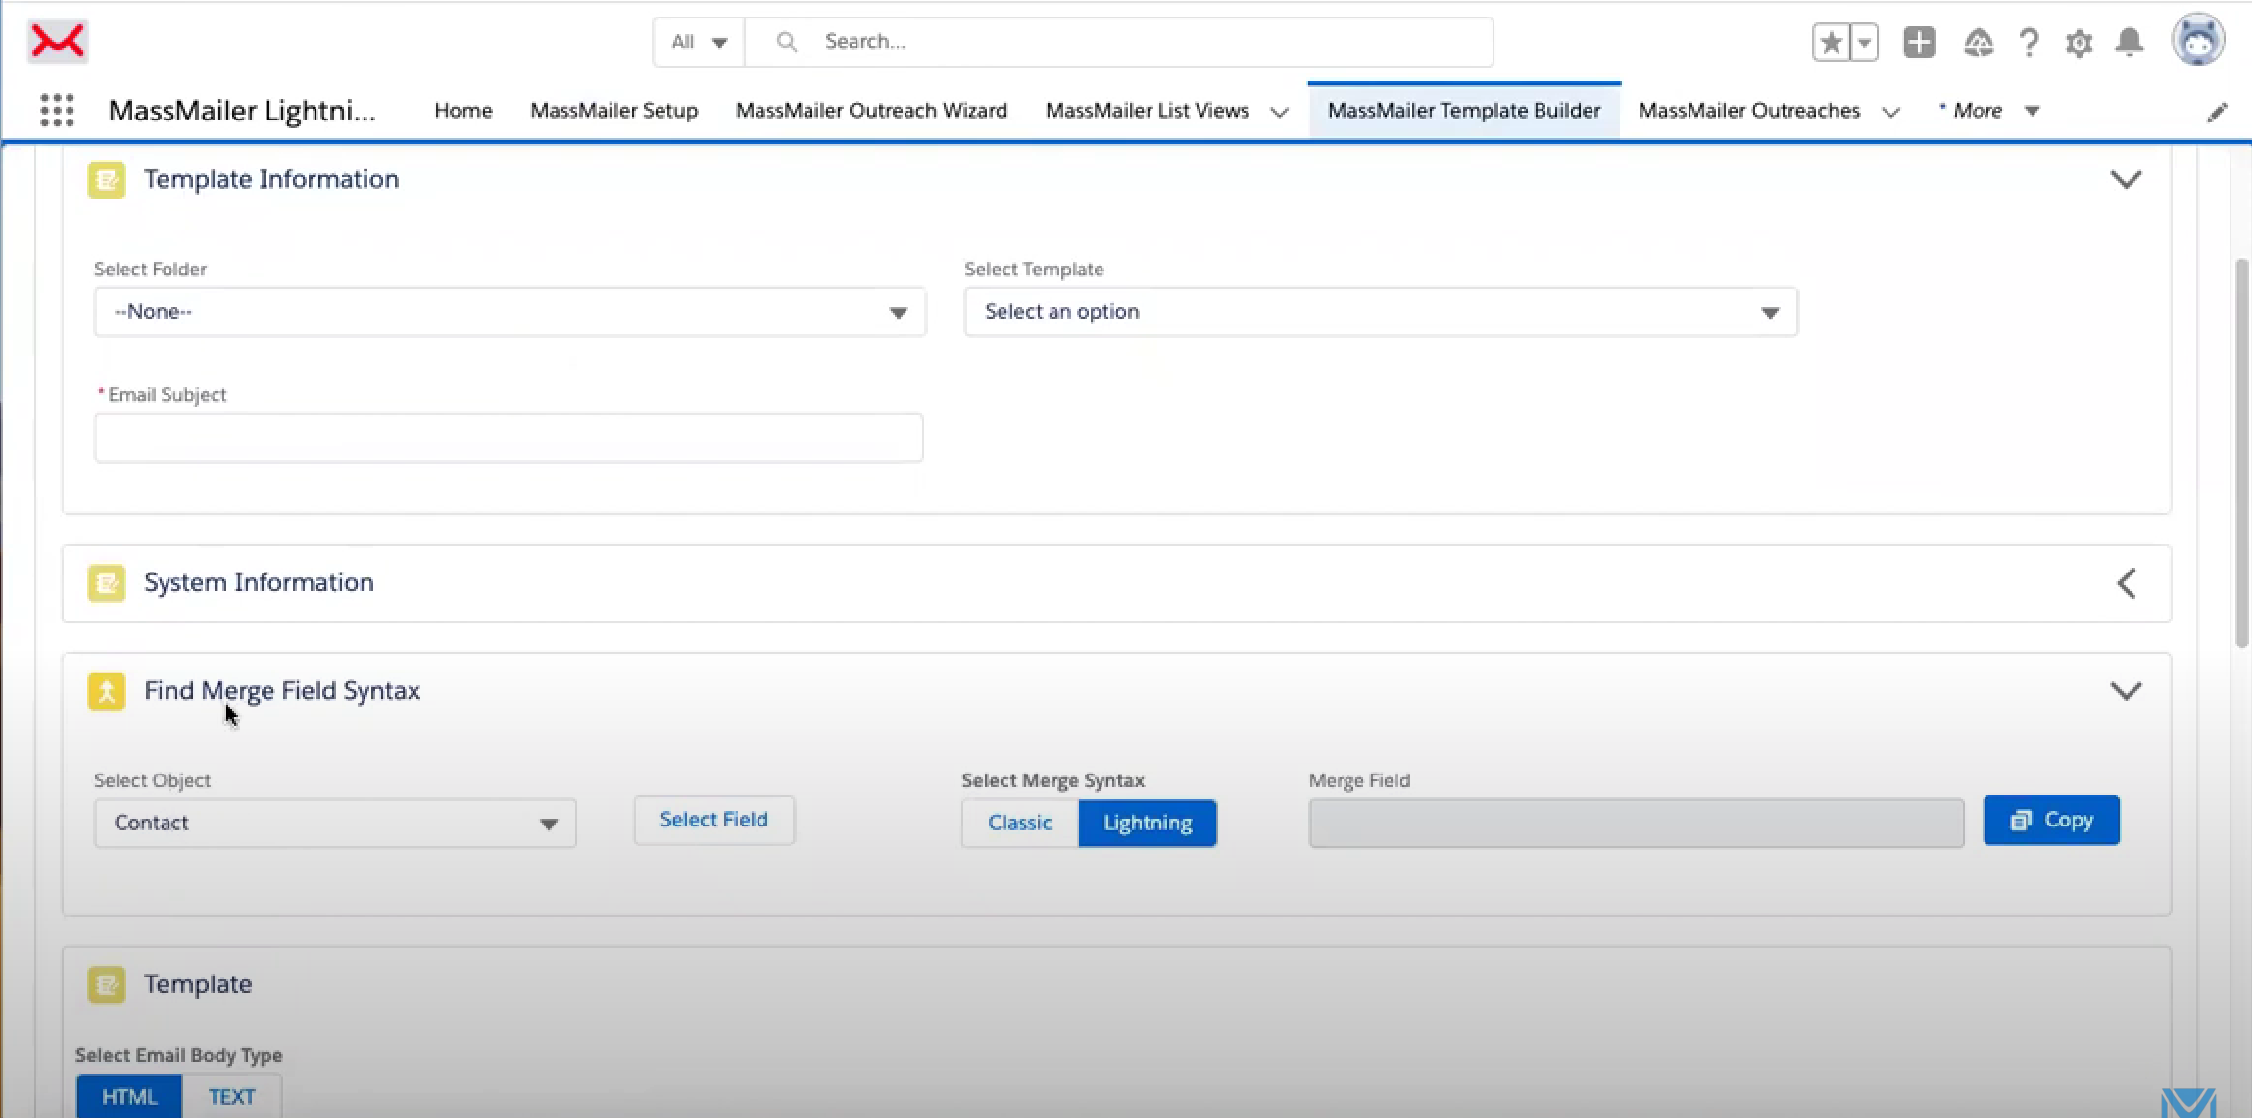Click the Find Merge Field Syntax heading

click(x=282, y=691)
